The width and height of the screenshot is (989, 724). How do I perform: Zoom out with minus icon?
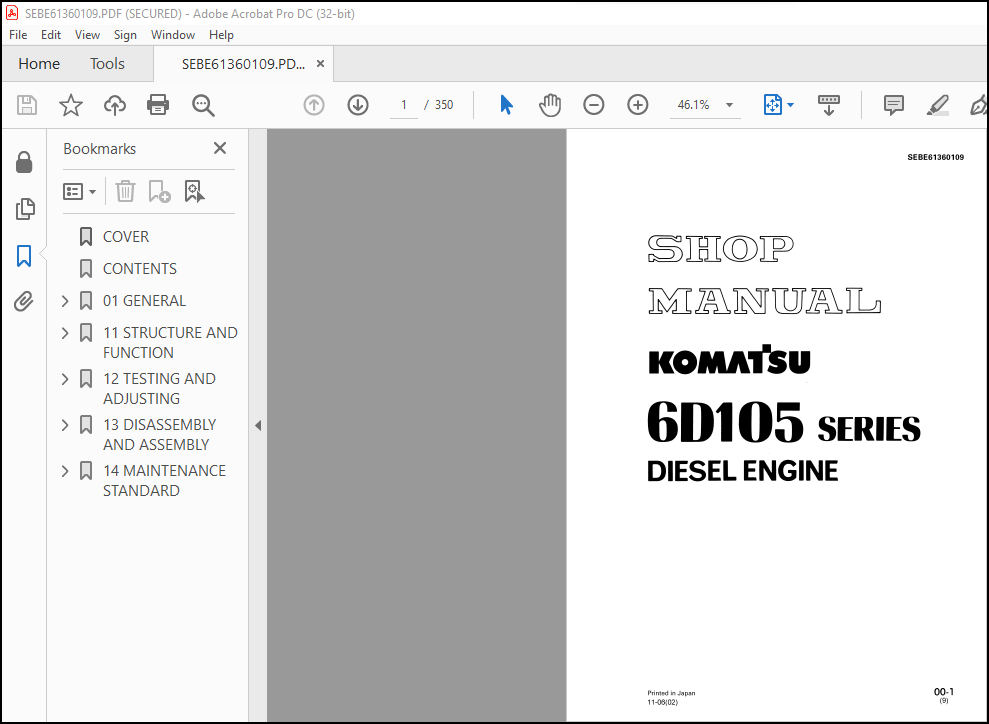(594, 105)
